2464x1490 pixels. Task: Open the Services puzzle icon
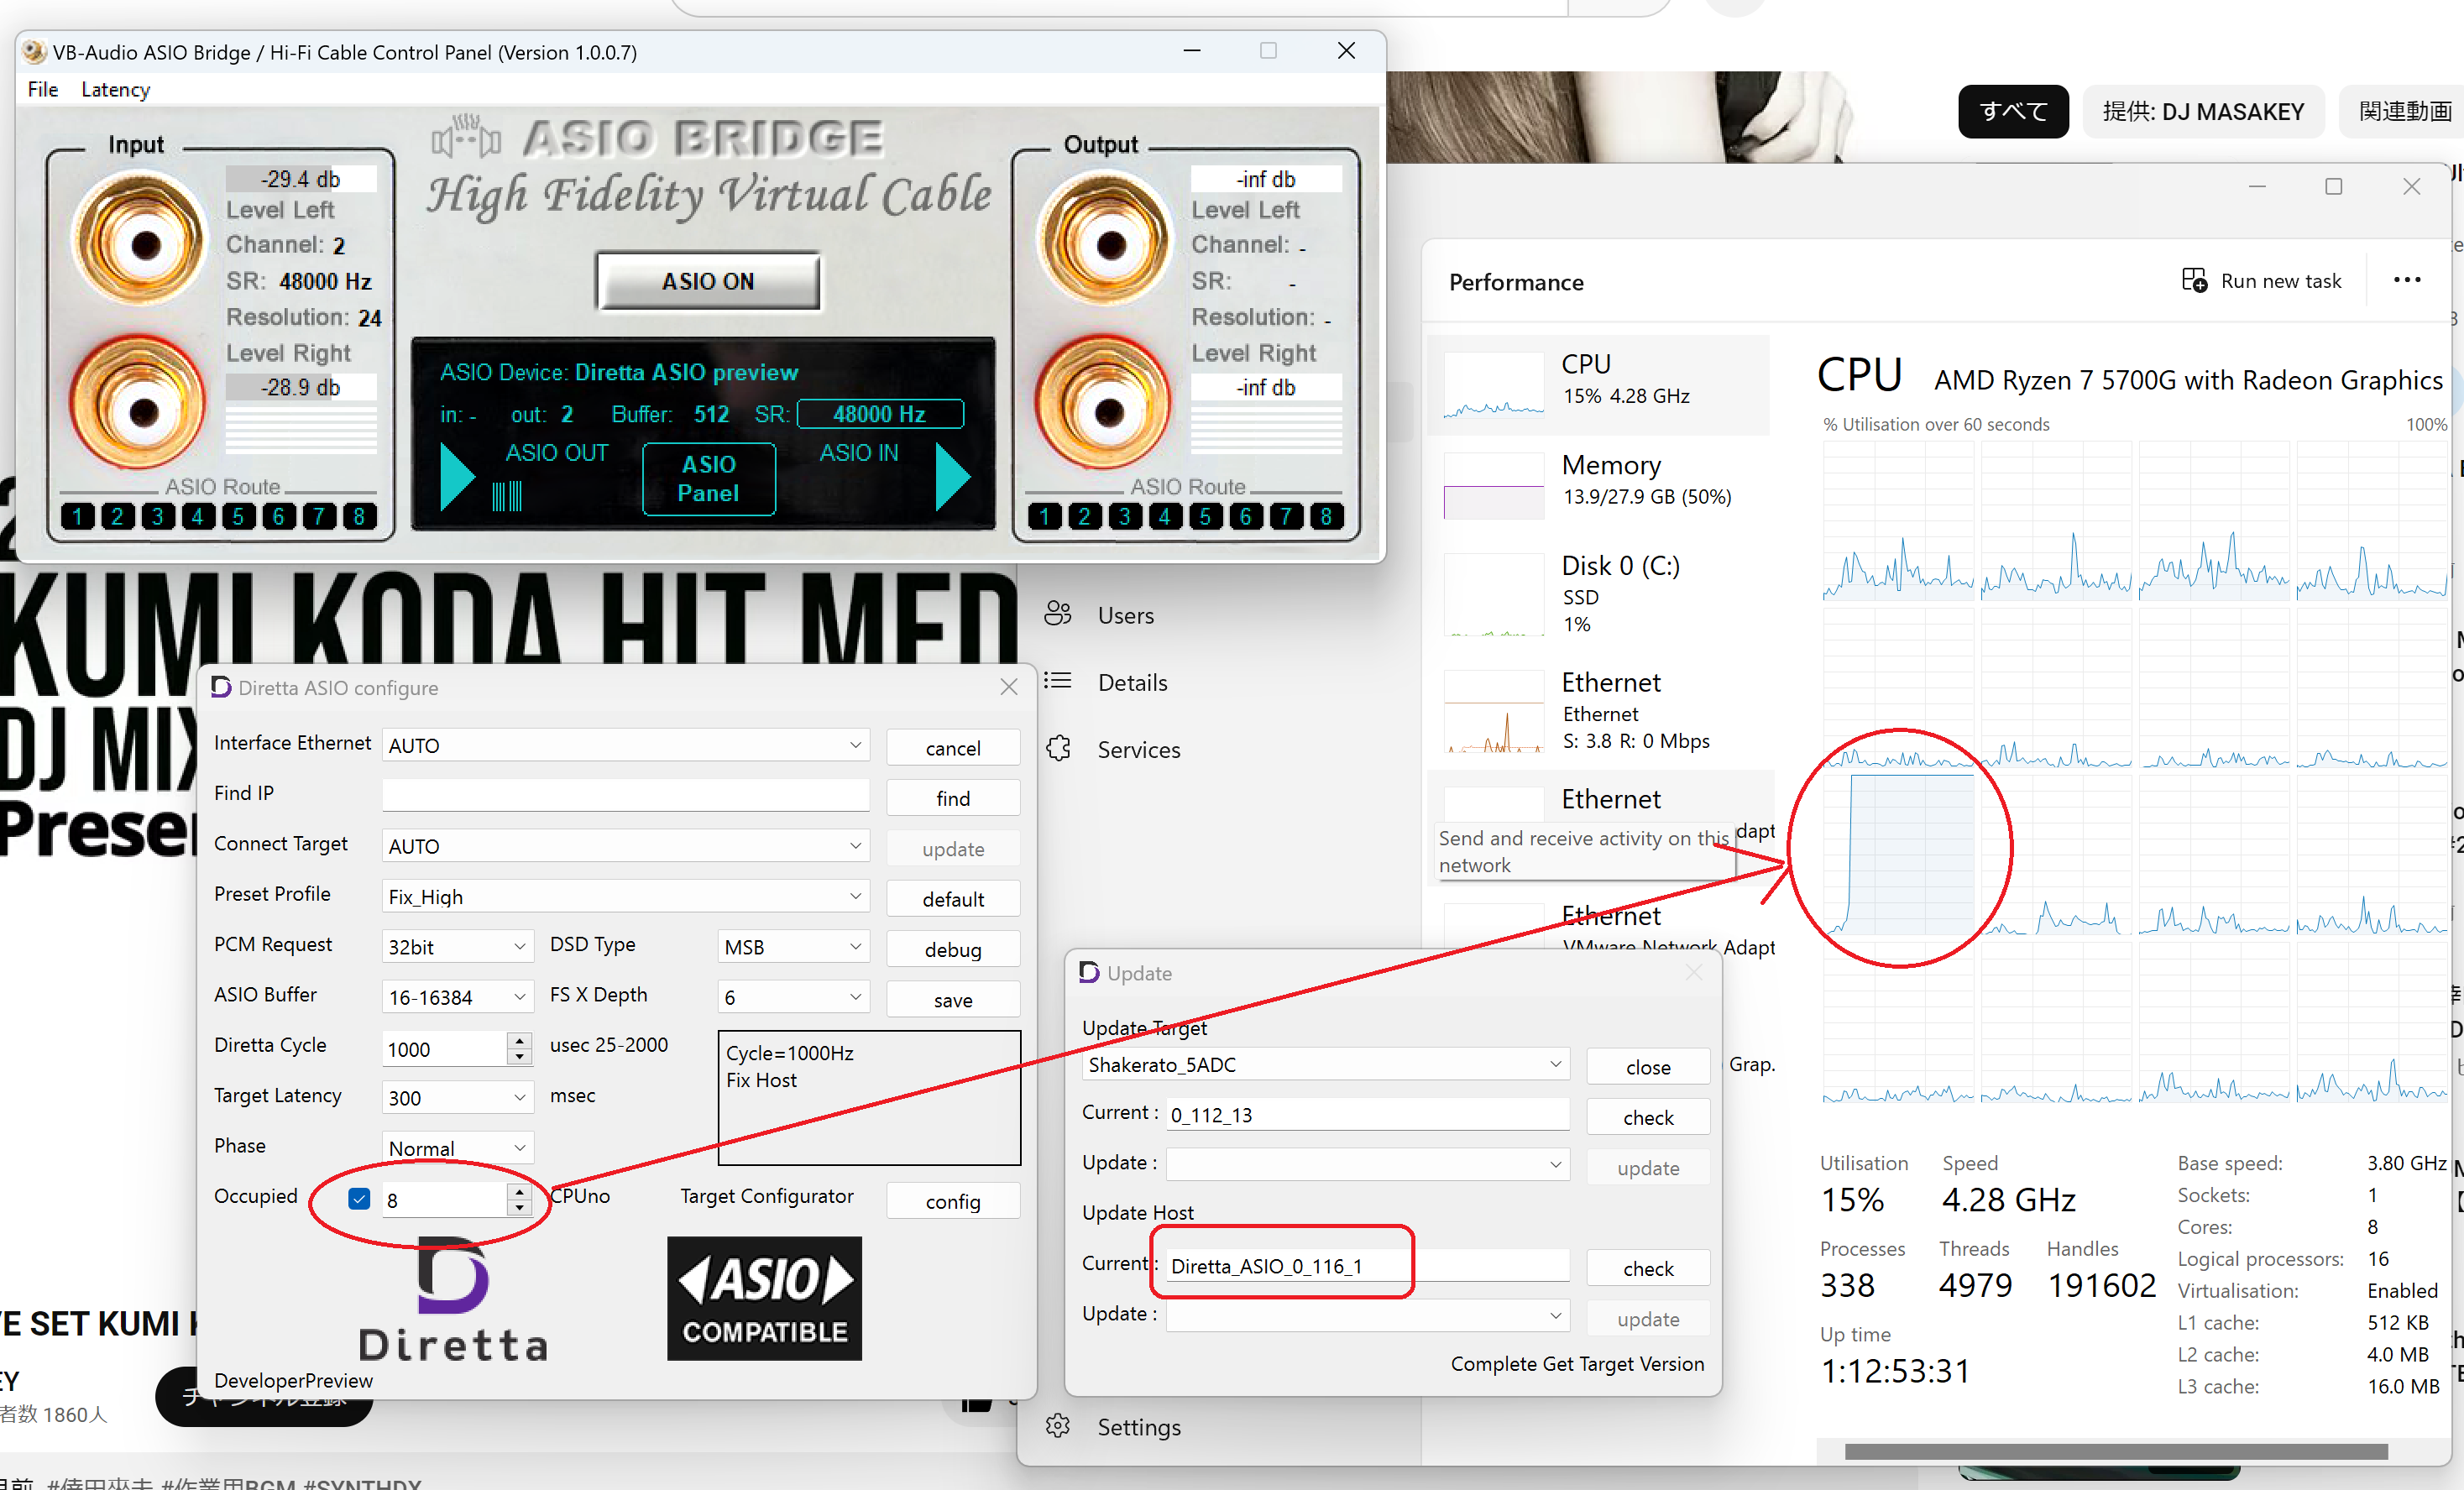(x=1058, y=749)
